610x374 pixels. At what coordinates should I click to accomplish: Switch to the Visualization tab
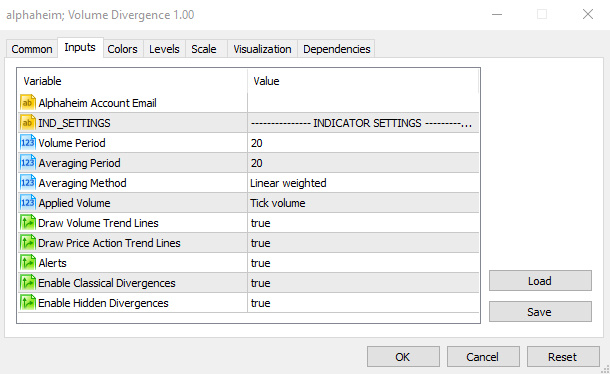pos(262,49)
